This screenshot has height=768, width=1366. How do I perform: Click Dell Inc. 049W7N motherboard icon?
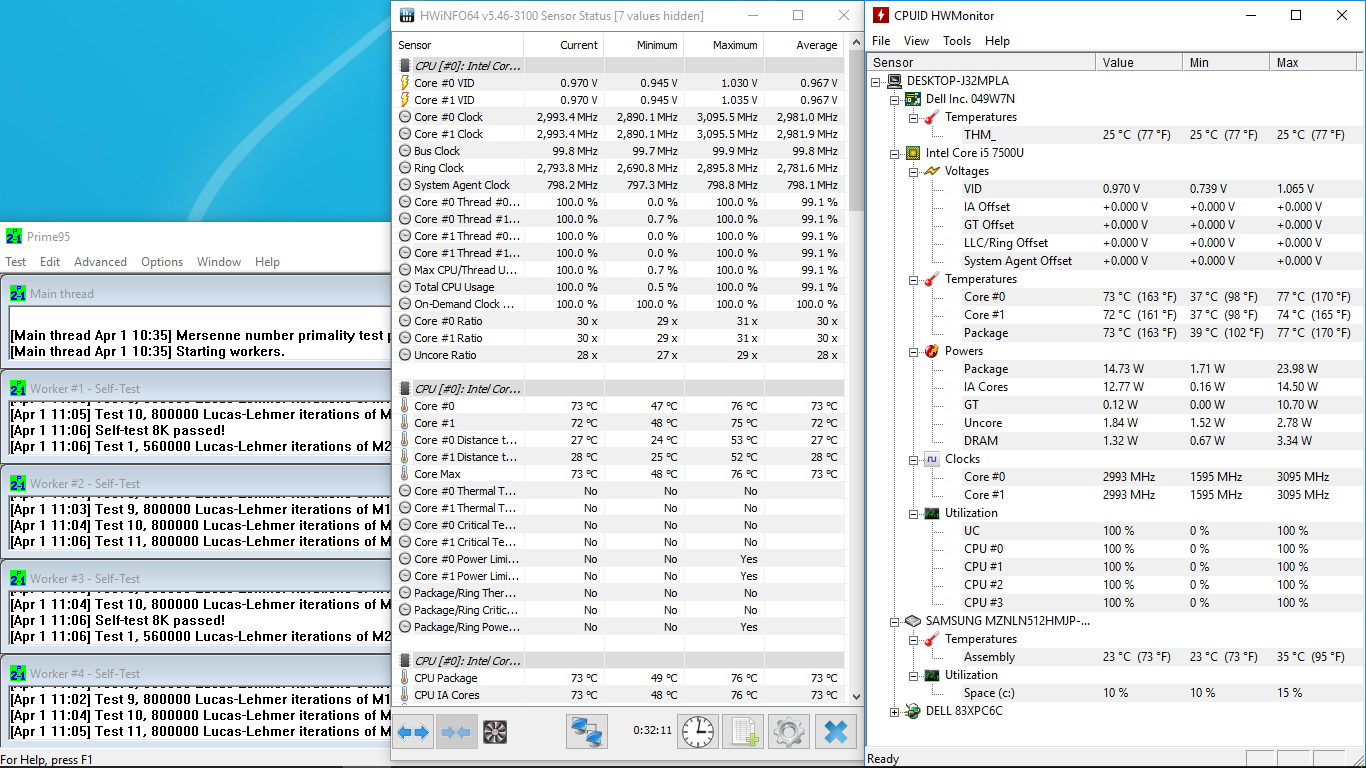pyautogui.click(x=913, y=99)
